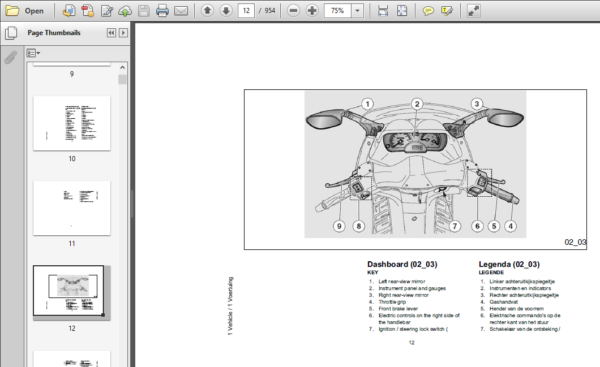Click the 'Front brake lever' list entry

pos(398,309)
